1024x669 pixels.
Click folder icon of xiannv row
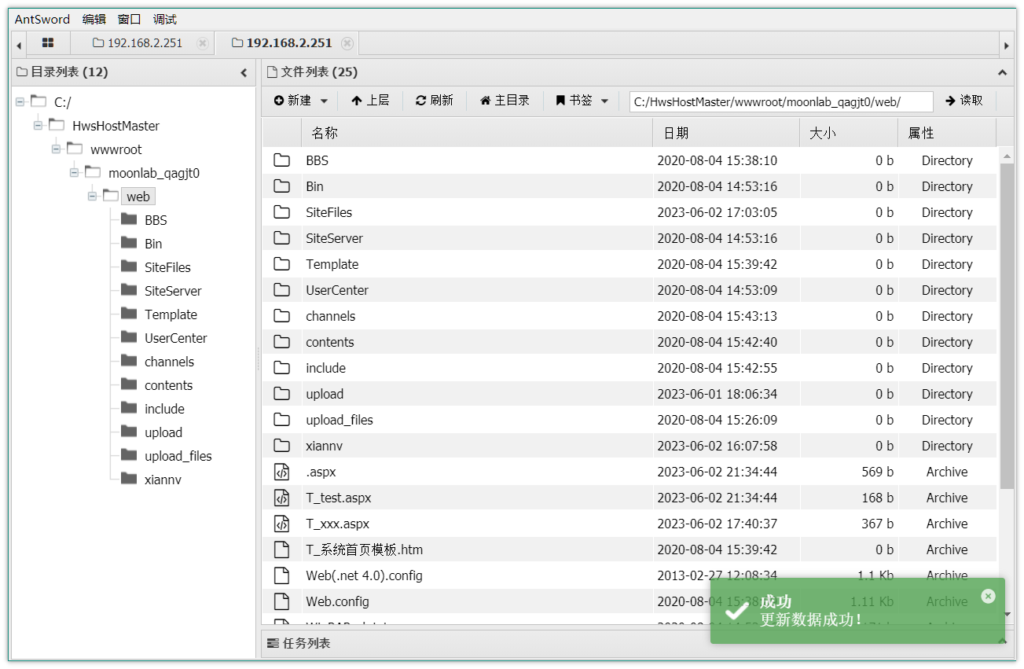coord(281,446)
